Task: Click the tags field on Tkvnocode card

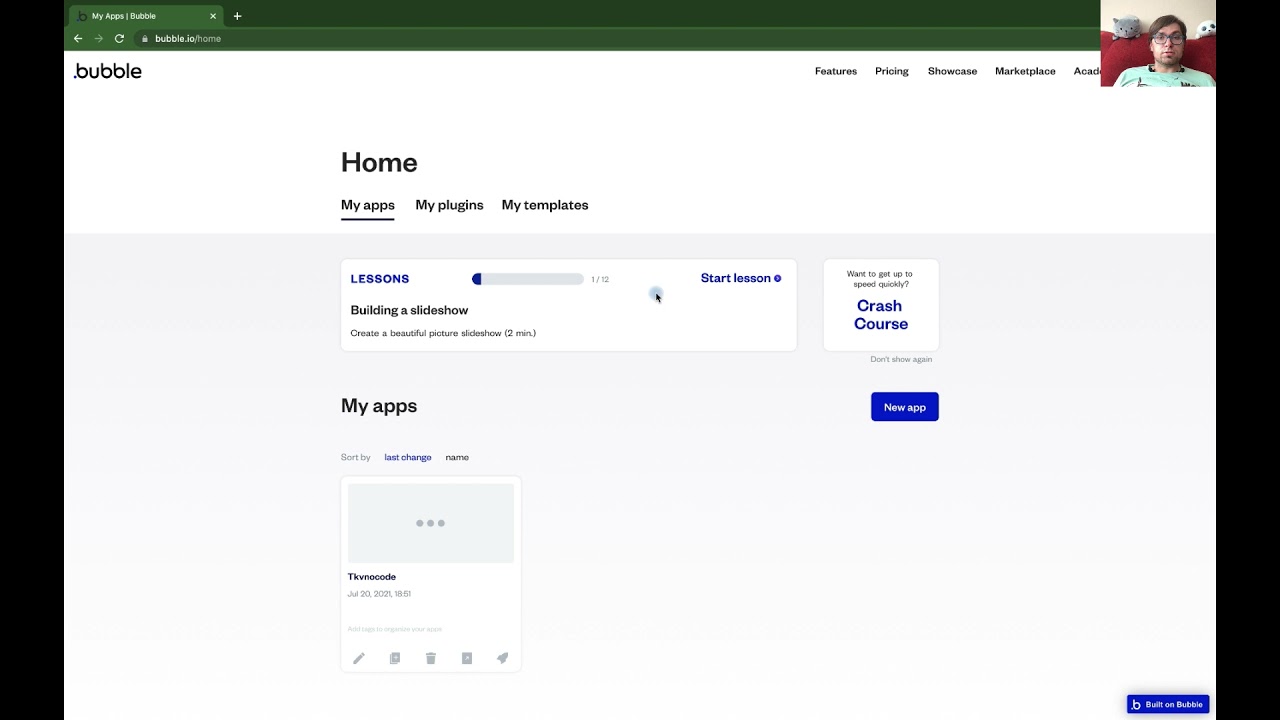Action: [x=395, y=629]
